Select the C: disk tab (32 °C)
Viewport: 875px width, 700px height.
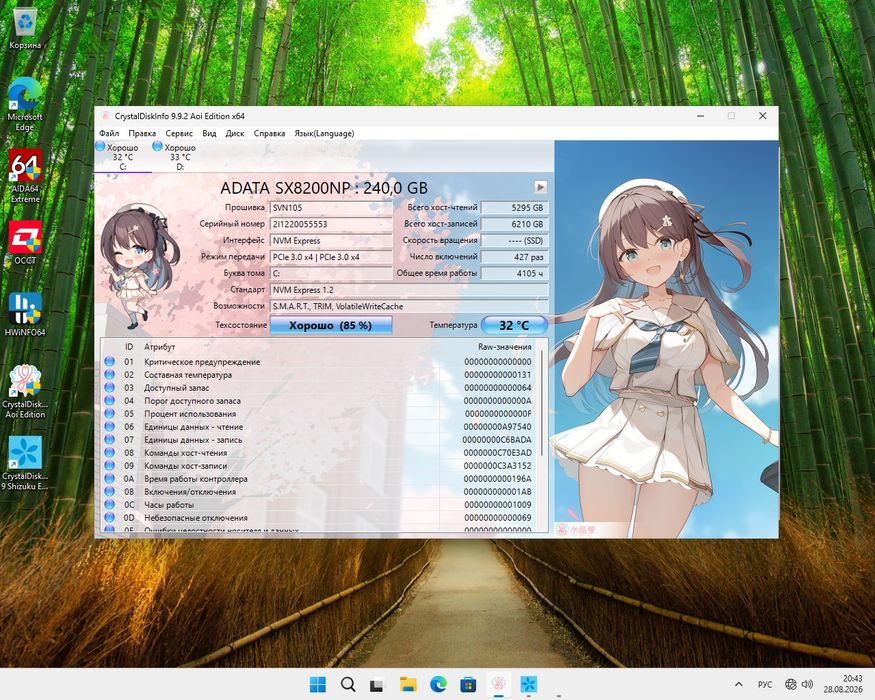point(123,156)
